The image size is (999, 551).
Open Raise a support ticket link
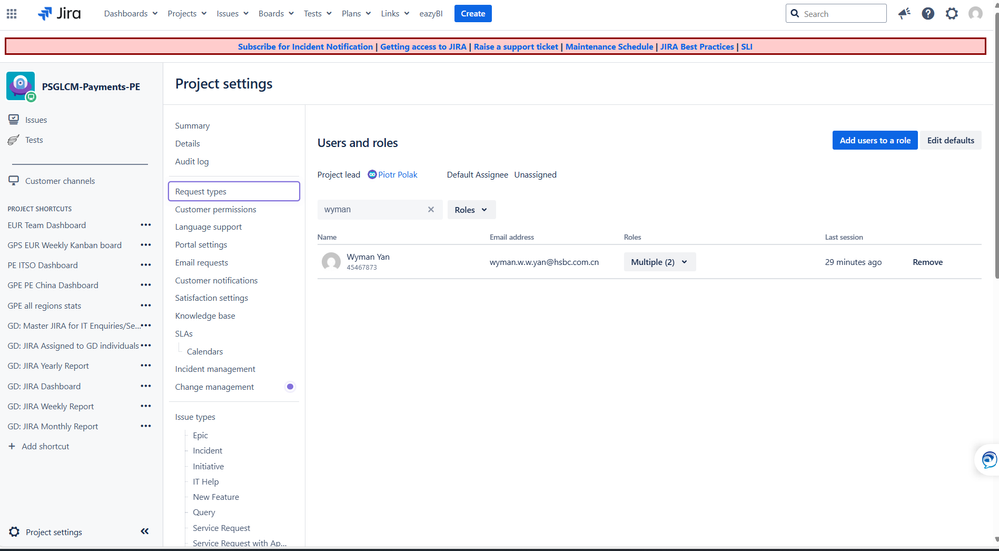[516, 47]
